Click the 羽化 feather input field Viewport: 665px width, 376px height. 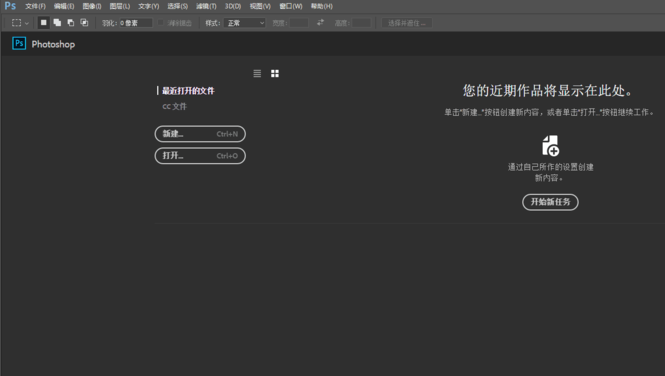click(135, 23)
